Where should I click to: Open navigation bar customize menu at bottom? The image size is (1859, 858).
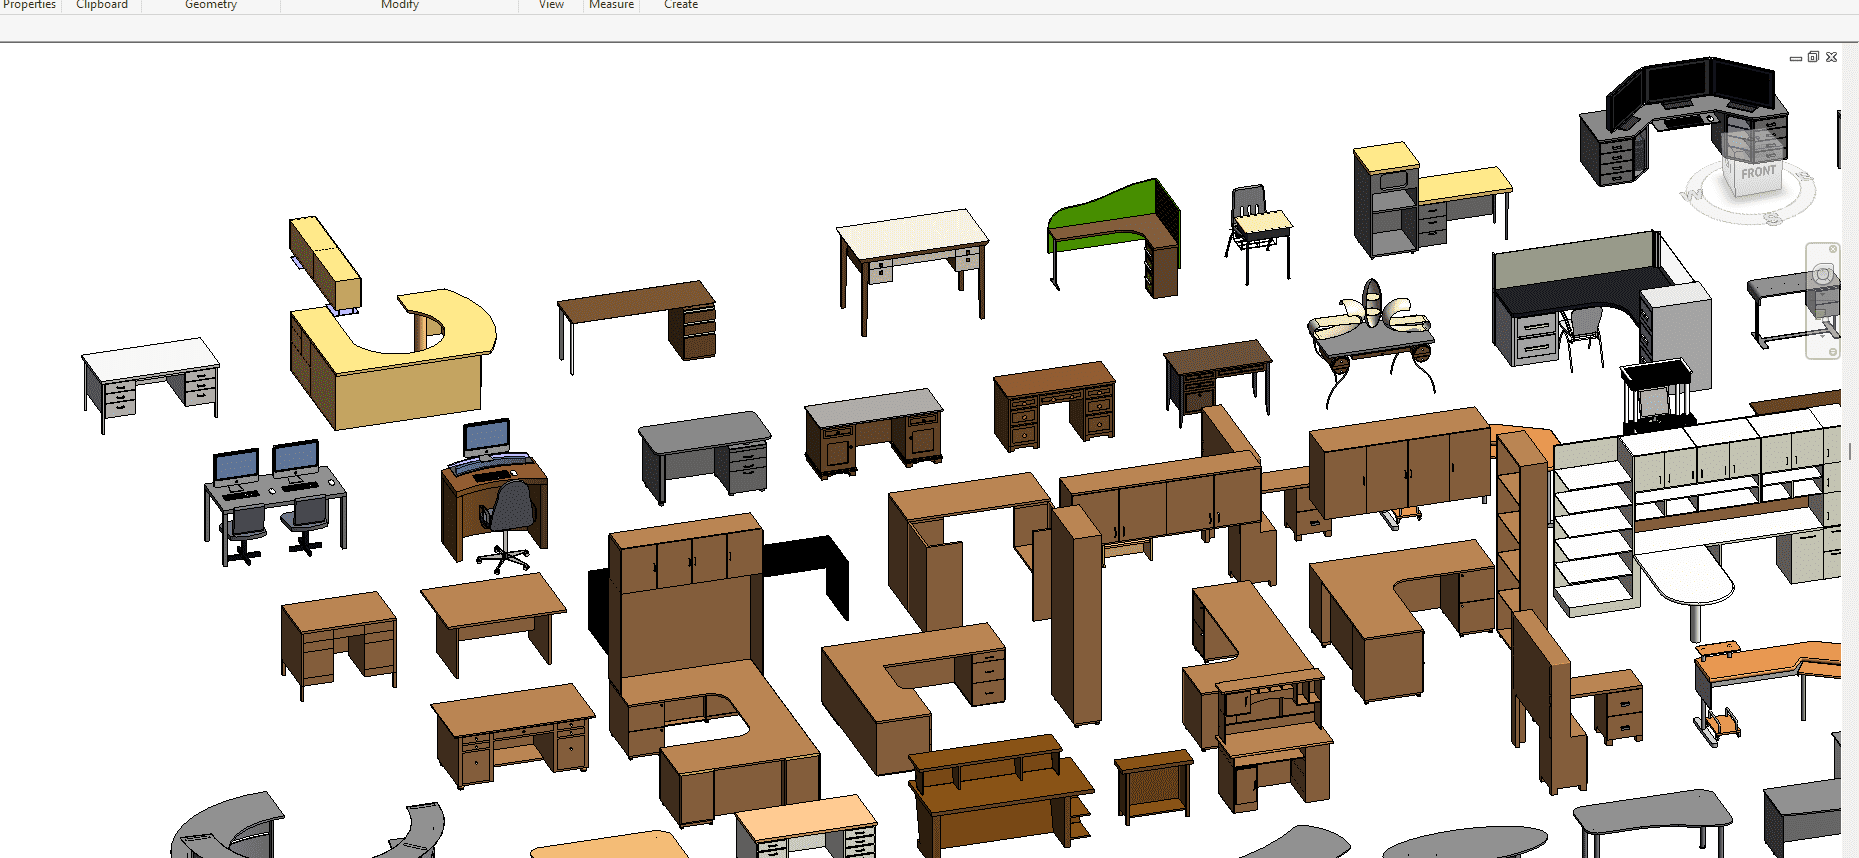tap(1832, 352)
